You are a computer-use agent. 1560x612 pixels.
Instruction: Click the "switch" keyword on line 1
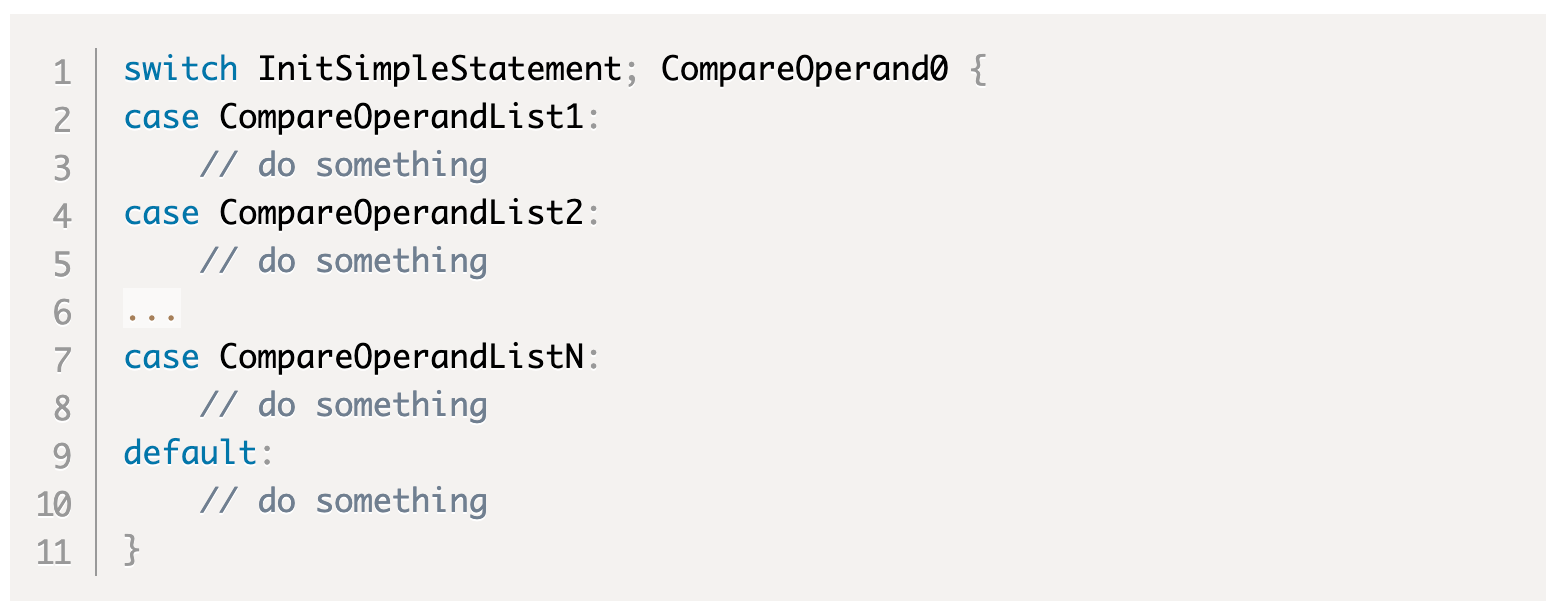click(x=180, y=70)
